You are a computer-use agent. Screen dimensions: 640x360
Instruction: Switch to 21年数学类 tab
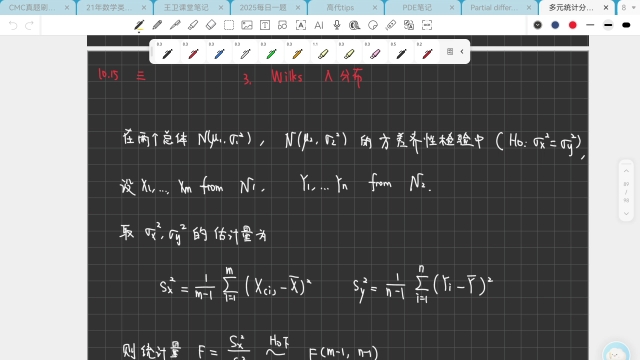[109, 7]
